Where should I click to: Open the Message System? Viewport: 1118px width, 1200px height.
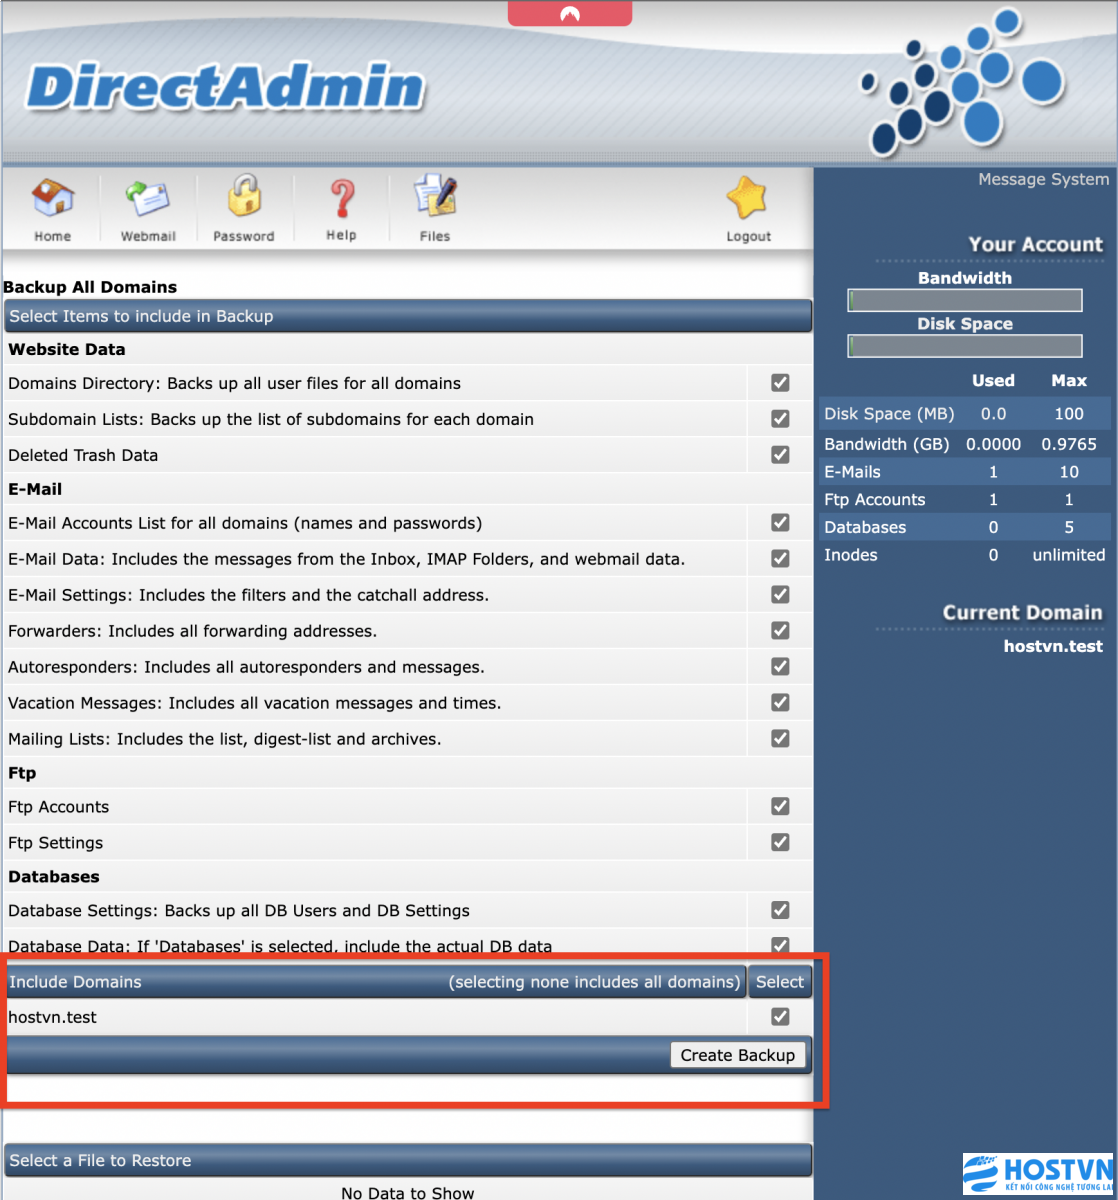coord(1043,179)
